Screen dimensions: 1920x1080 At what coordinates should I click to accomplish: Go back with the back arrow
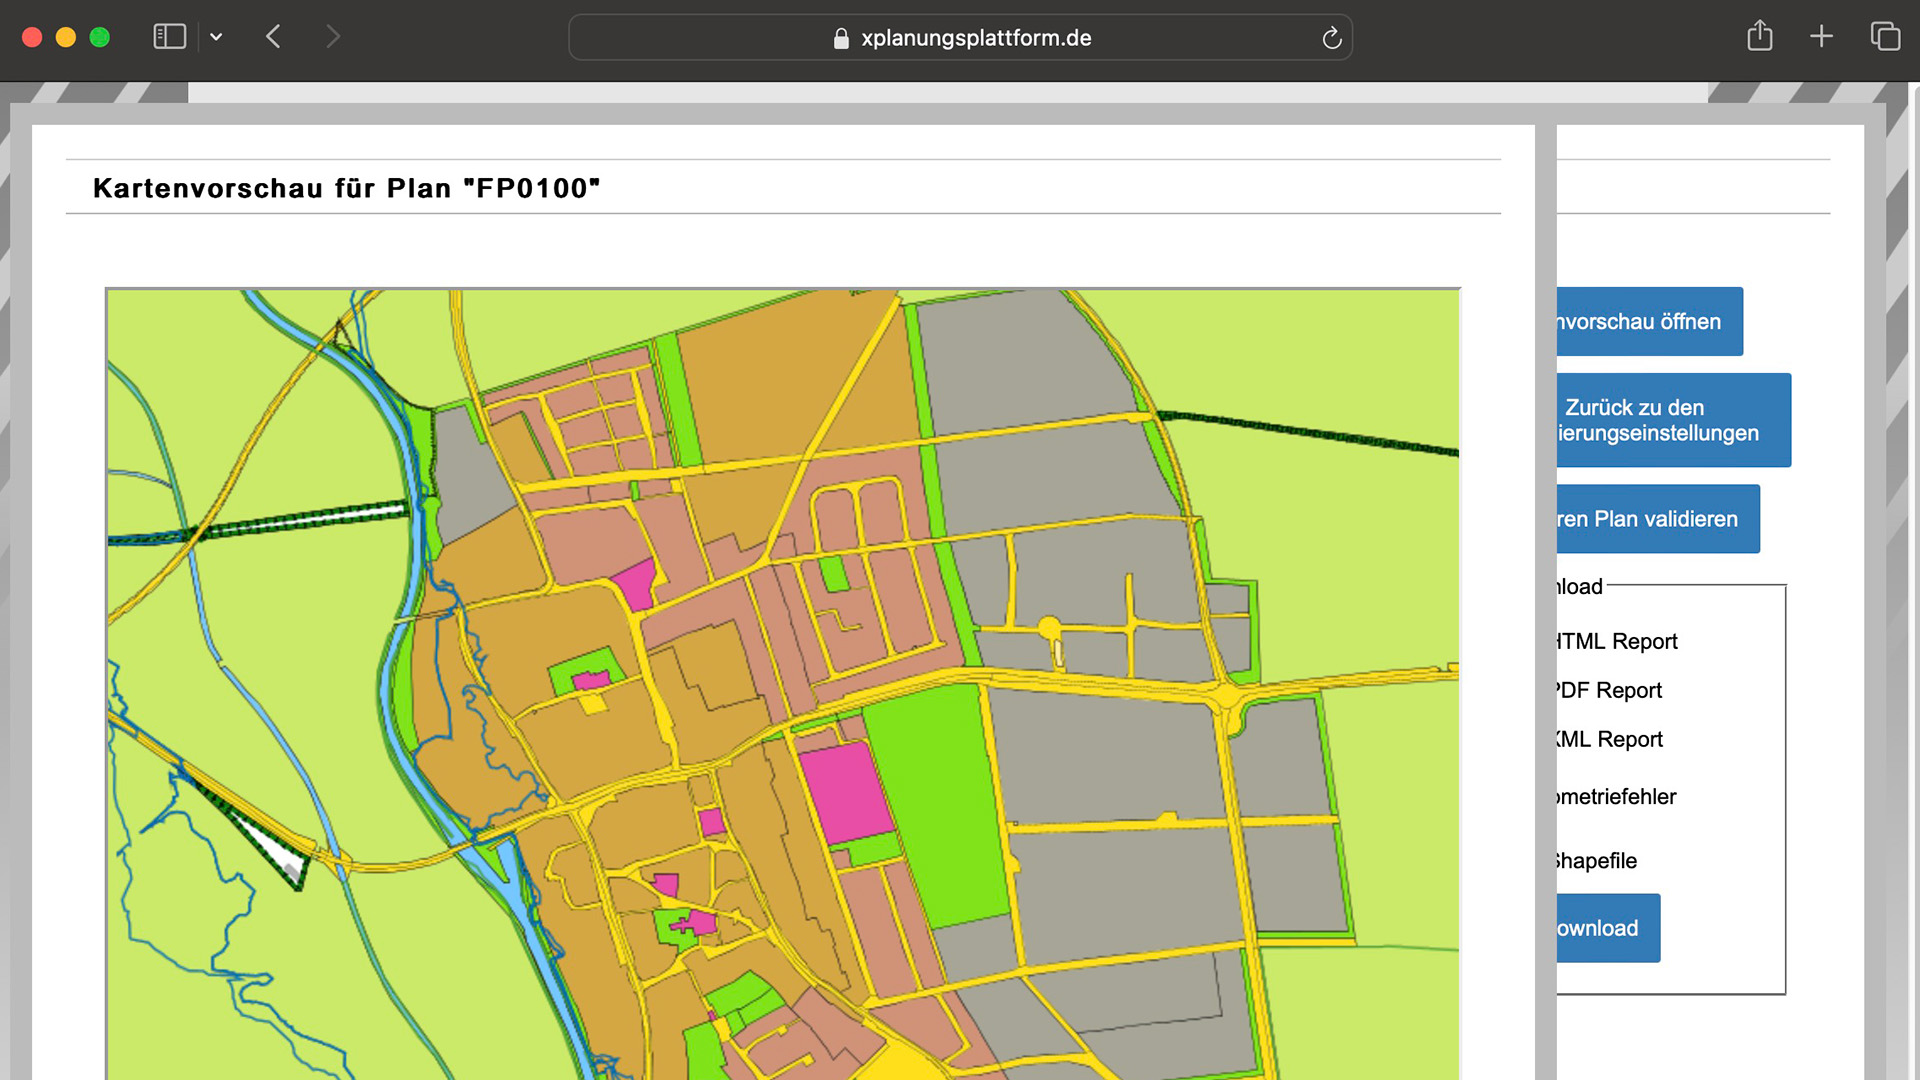pos(273,37)
